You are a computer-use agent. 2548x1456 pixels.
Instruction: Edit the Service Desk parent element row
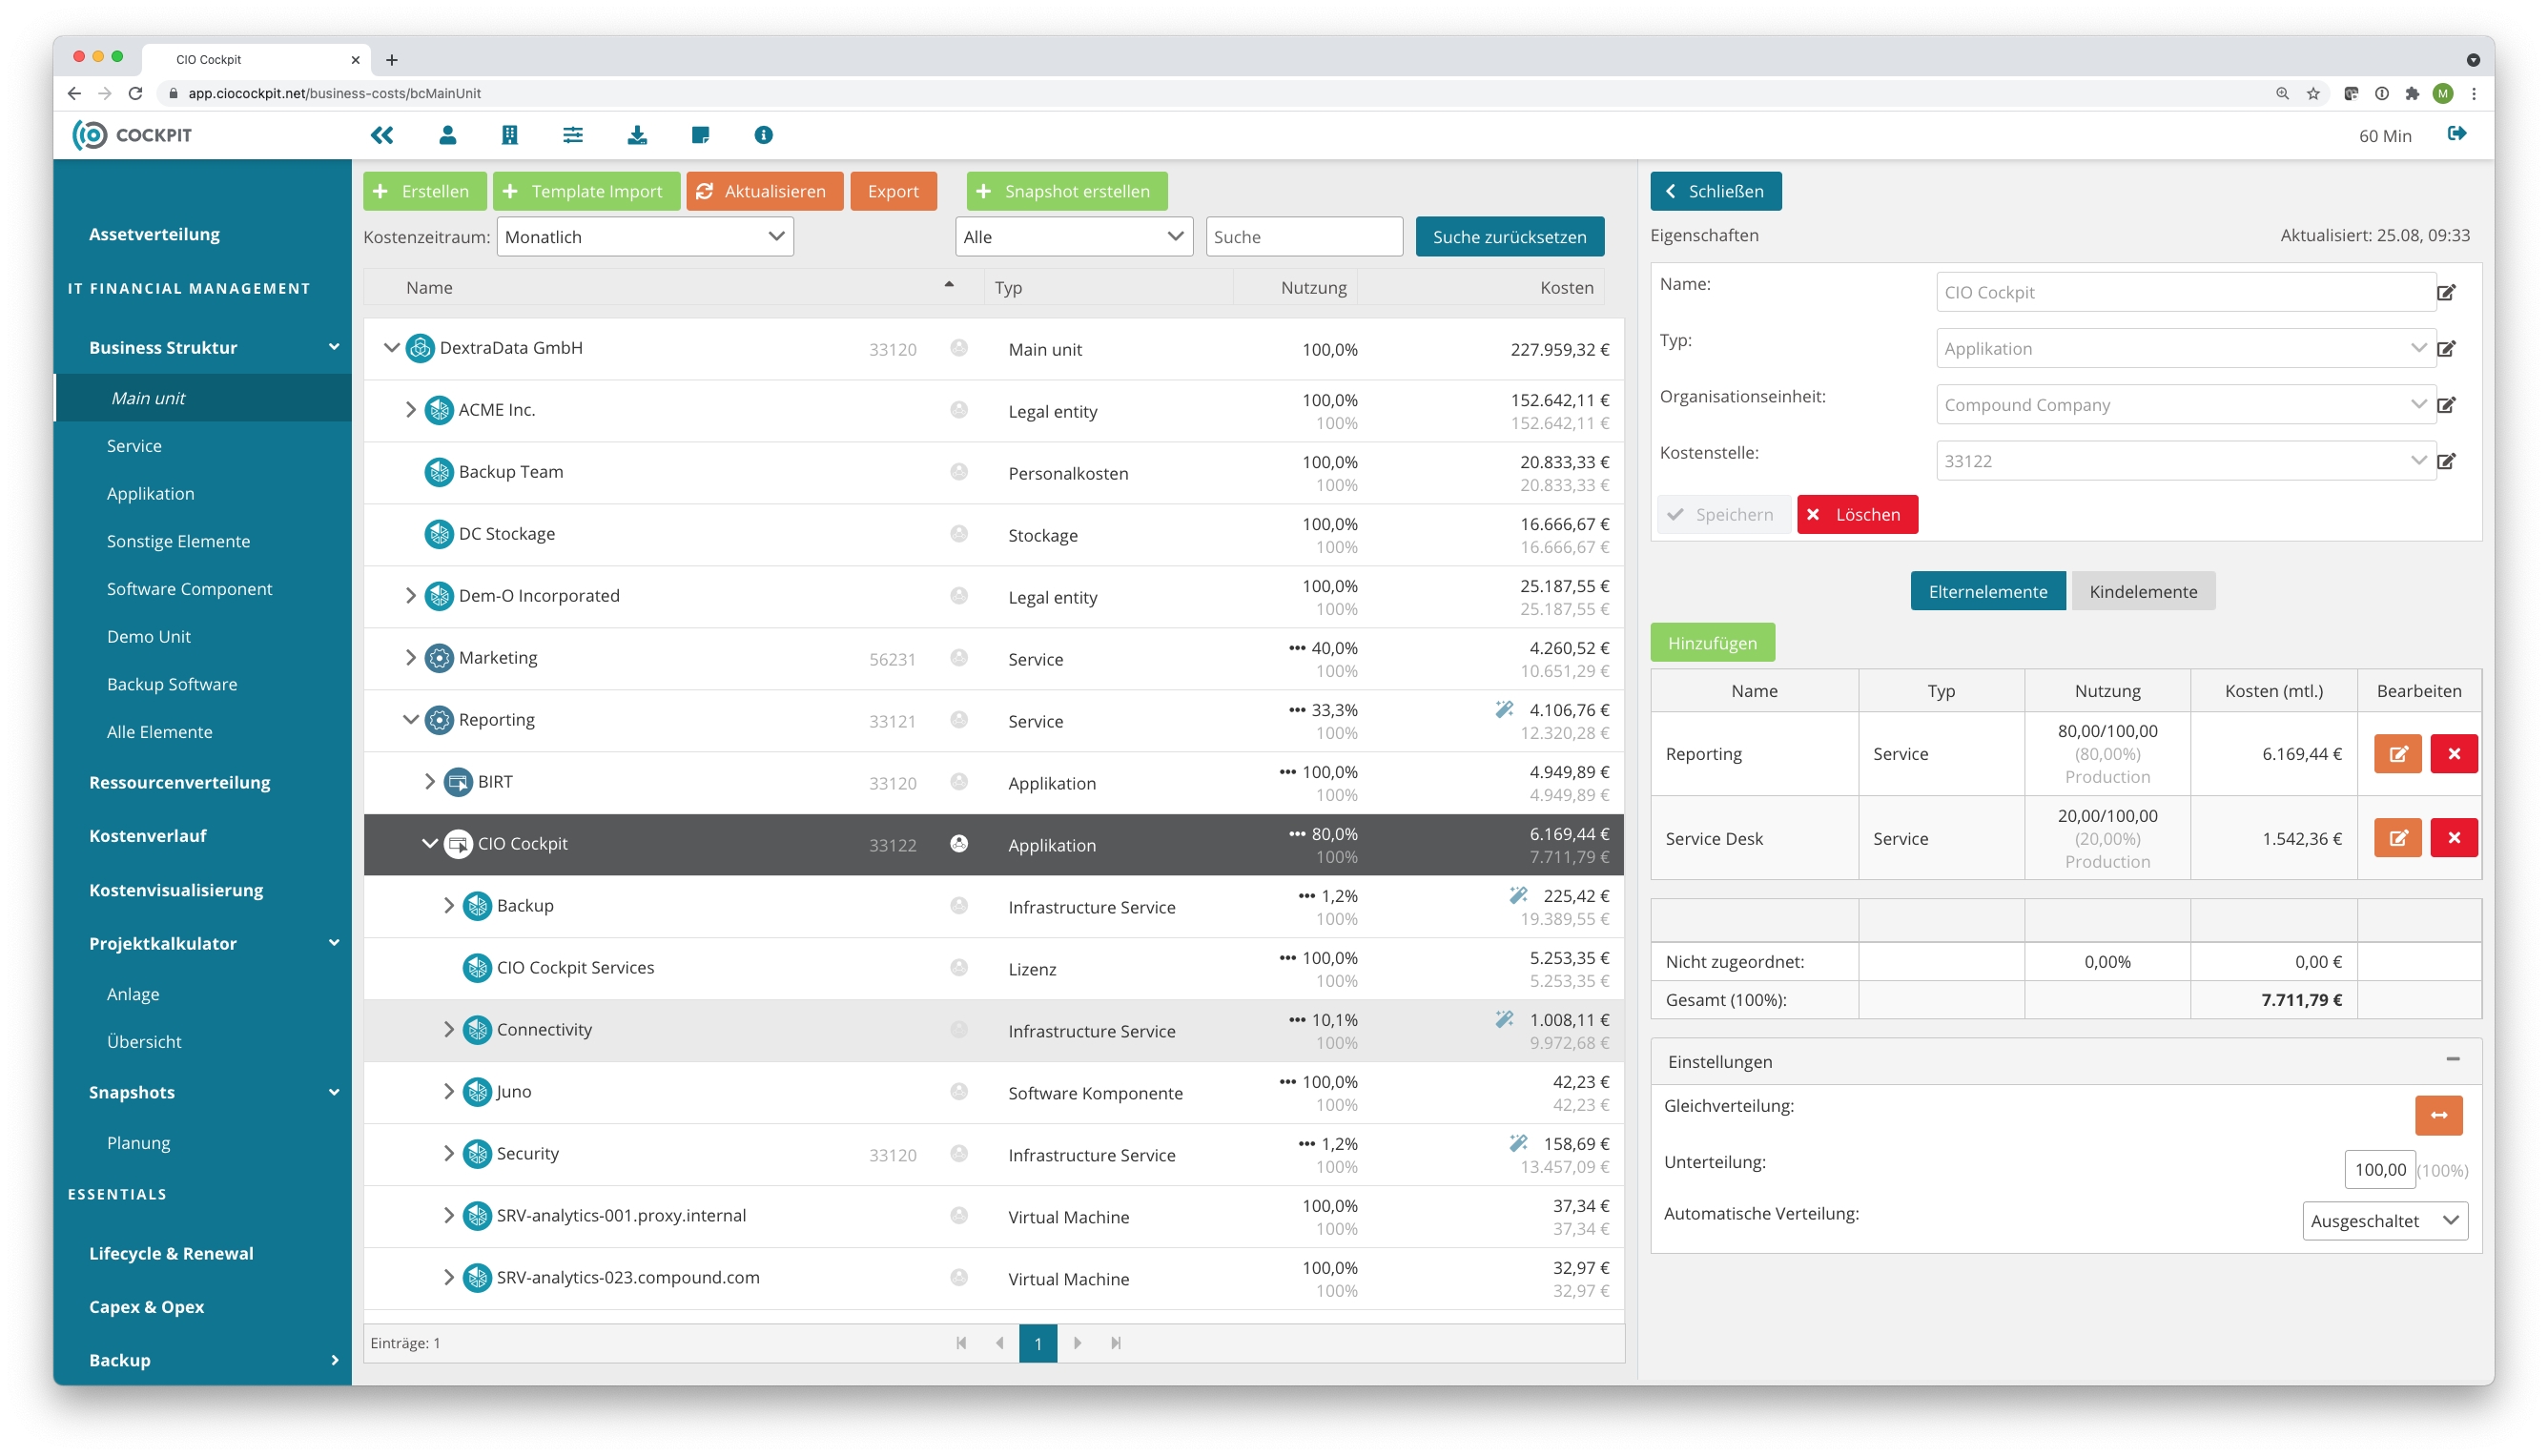pos(2397,838)
